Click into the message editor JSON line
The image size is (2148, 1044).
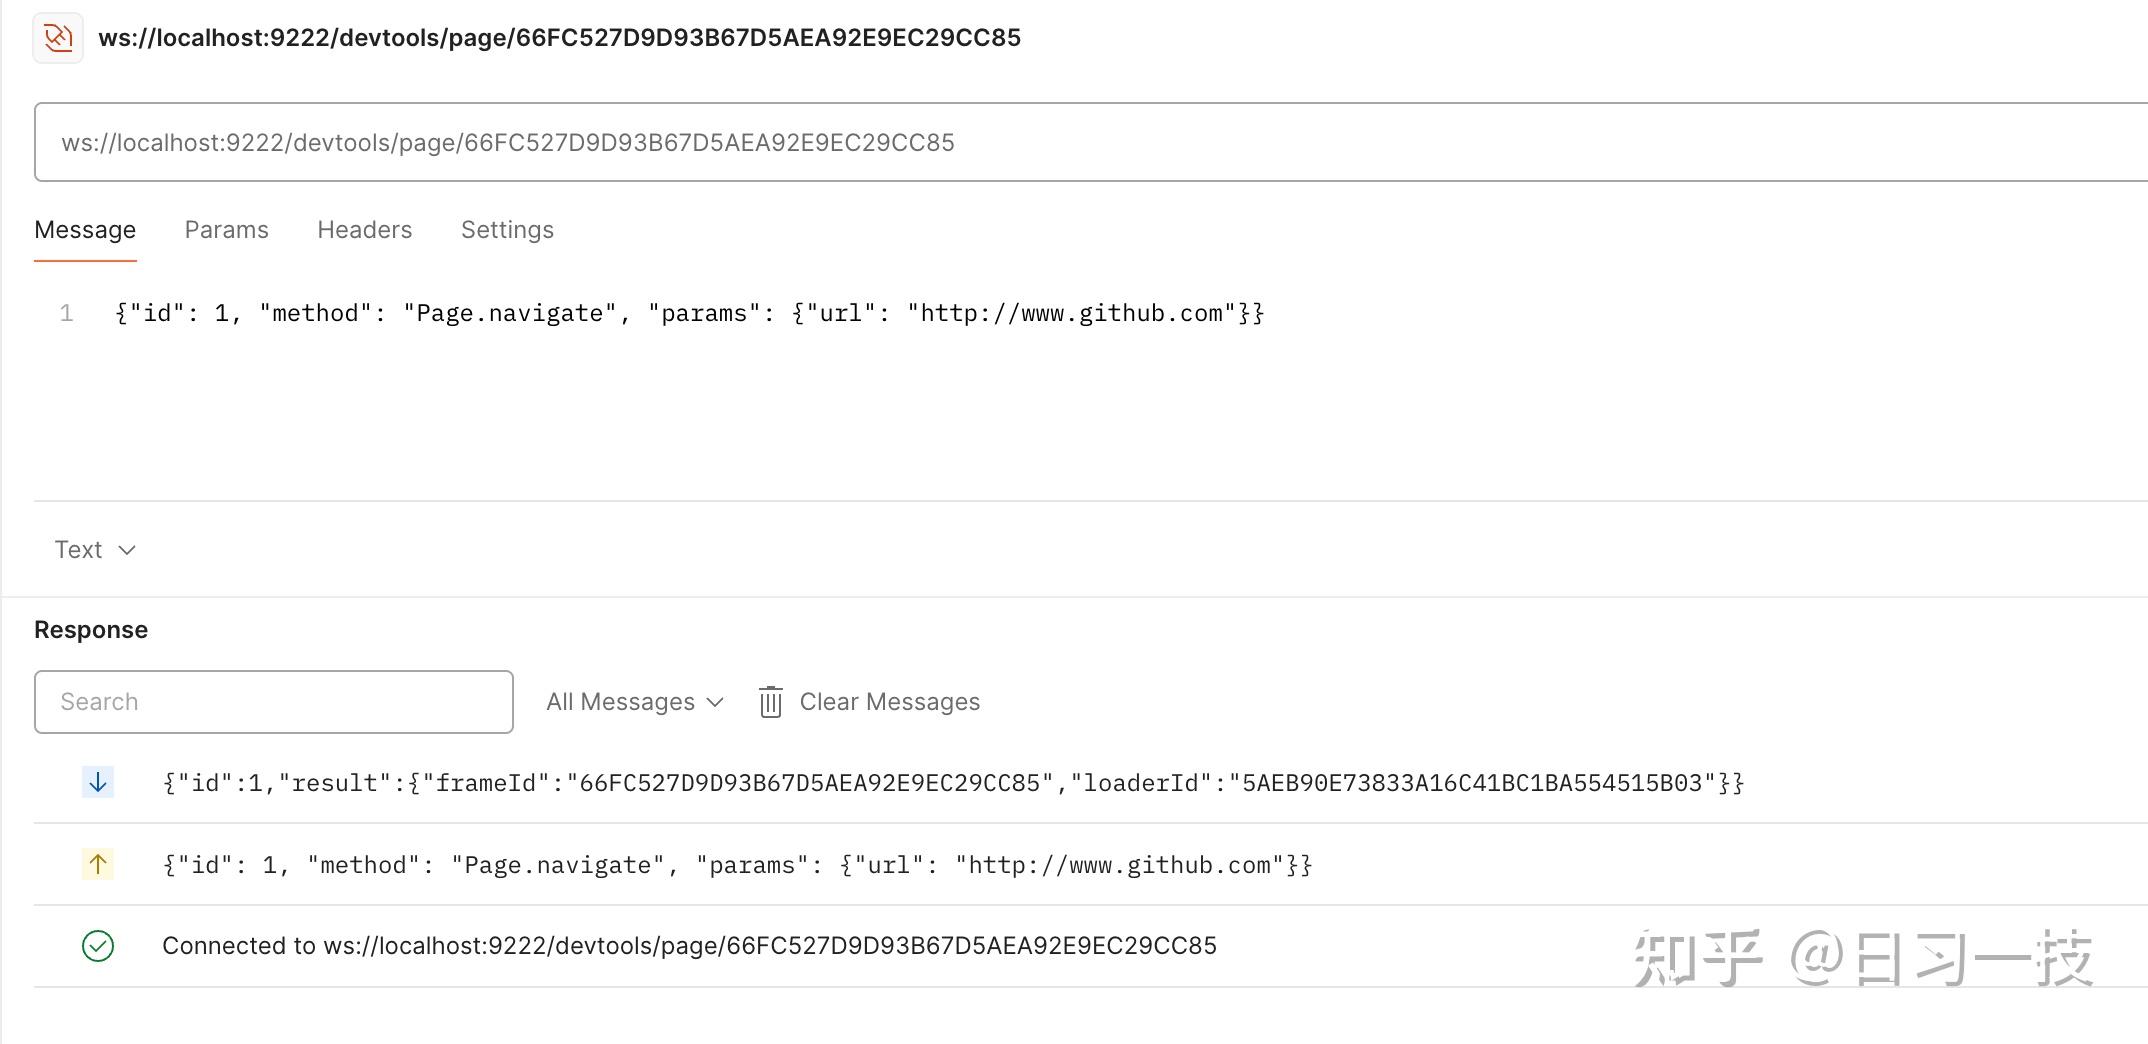click(689, 314)
